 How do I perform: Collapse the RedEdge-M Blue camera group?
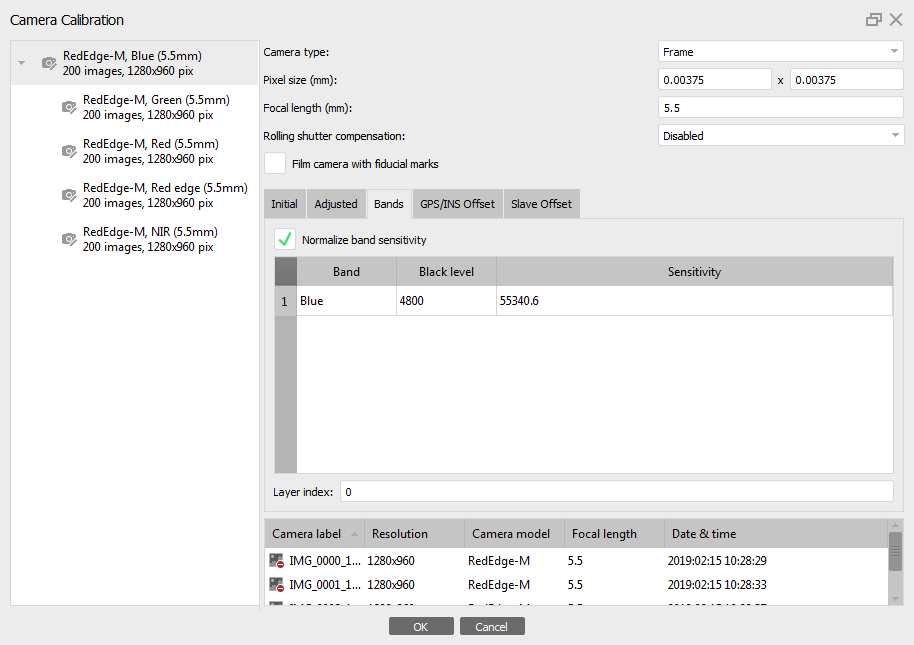(22, 63)
